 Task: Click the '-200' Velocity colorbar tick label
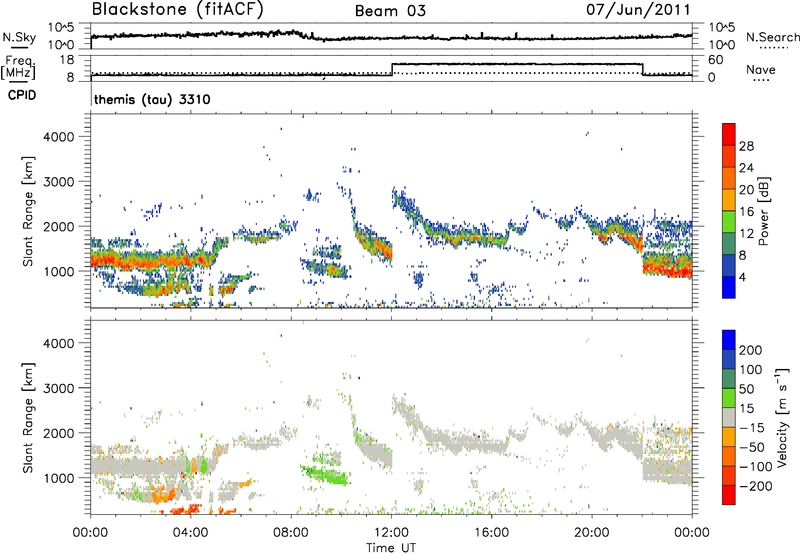click(x=754, y=486)
